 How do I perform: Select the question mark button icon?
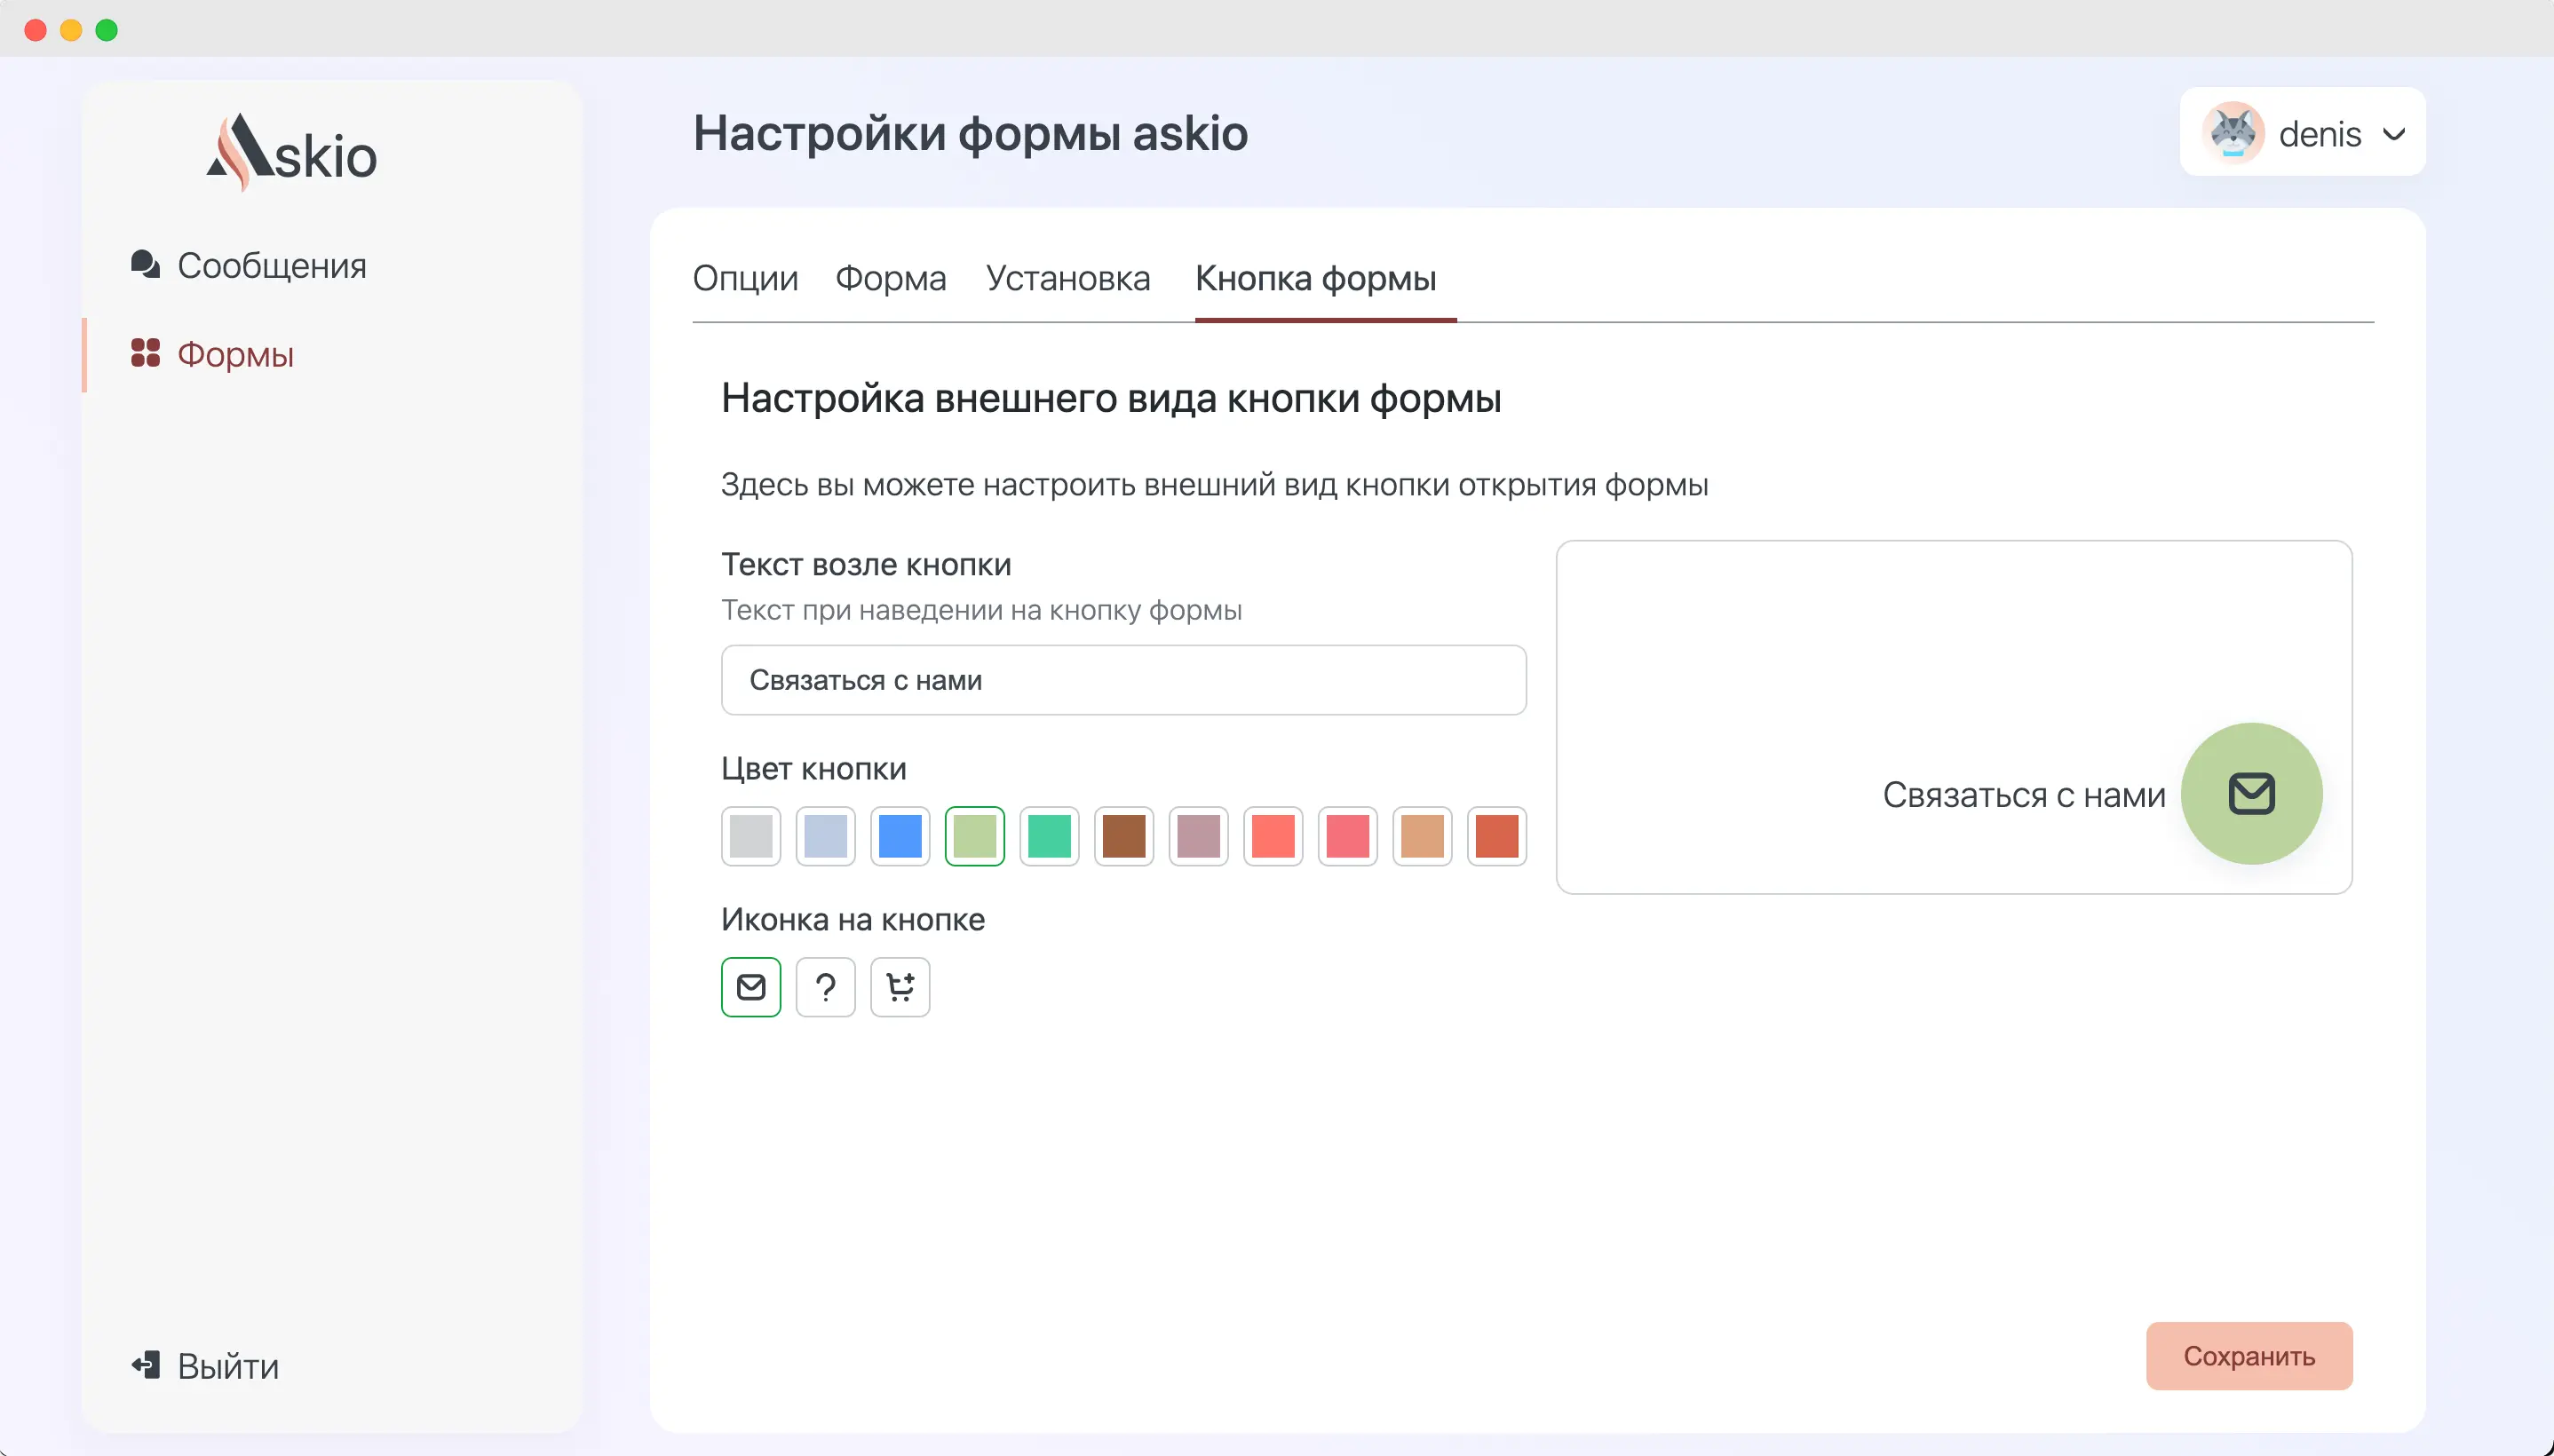click(x=825, y=987)
